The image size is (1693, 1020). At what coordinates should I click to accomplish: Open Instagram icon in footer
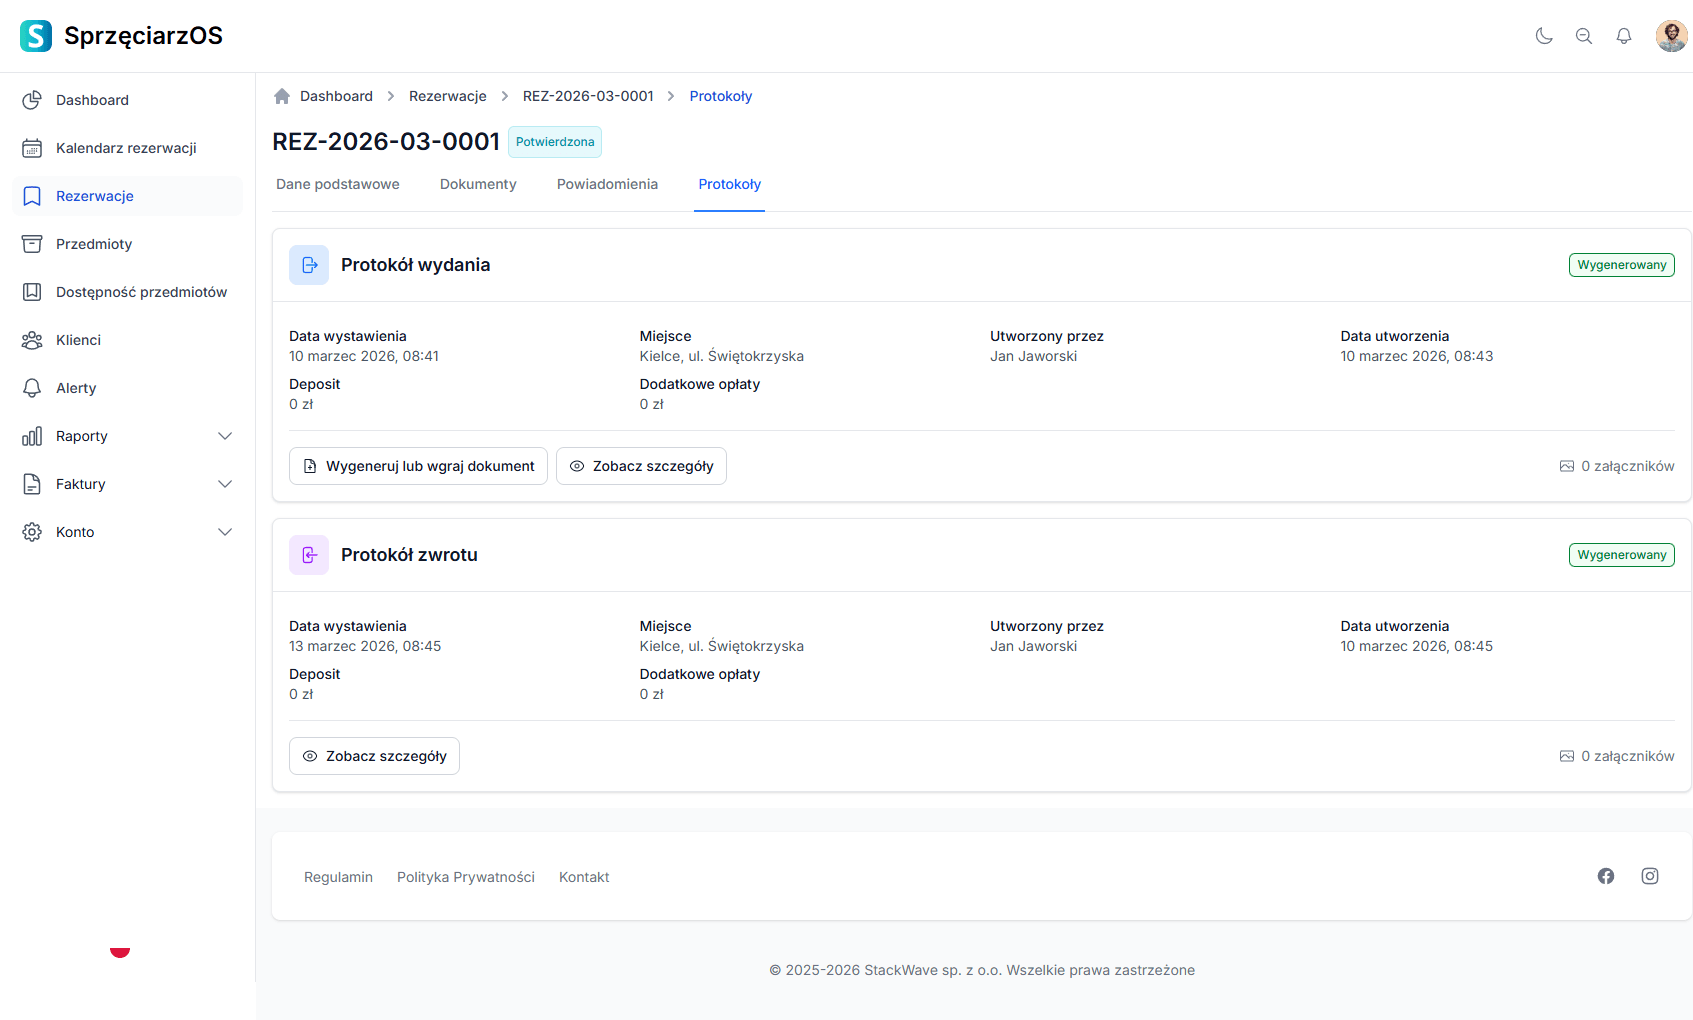pyautogui.click(x=1650, y=876)
